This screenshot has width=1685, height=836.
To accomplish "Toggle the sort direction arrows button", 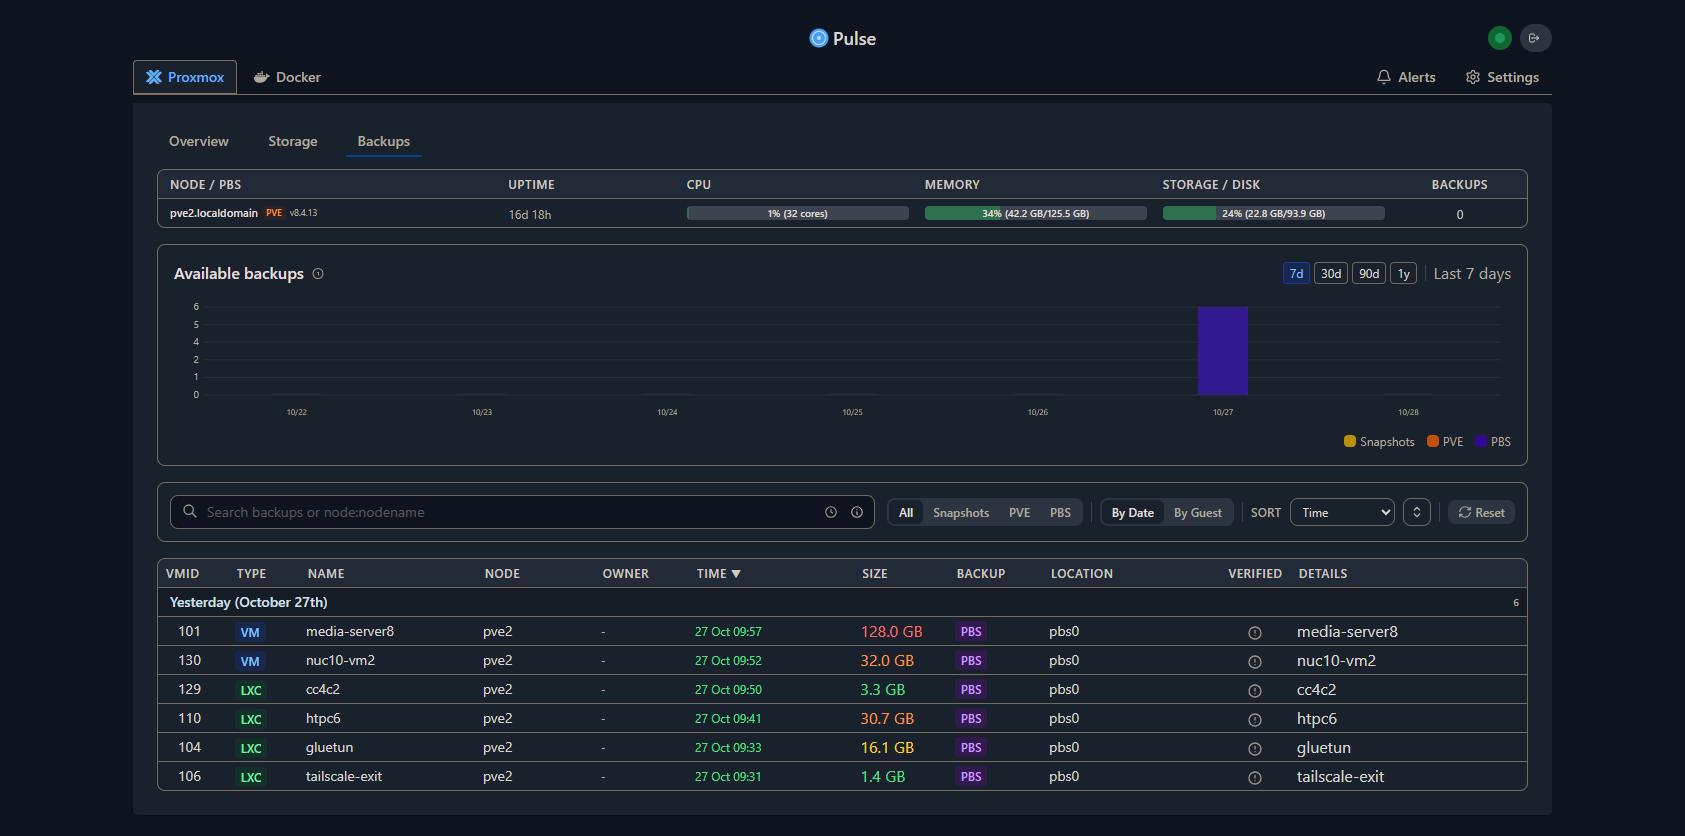I will pos(1416,512).
